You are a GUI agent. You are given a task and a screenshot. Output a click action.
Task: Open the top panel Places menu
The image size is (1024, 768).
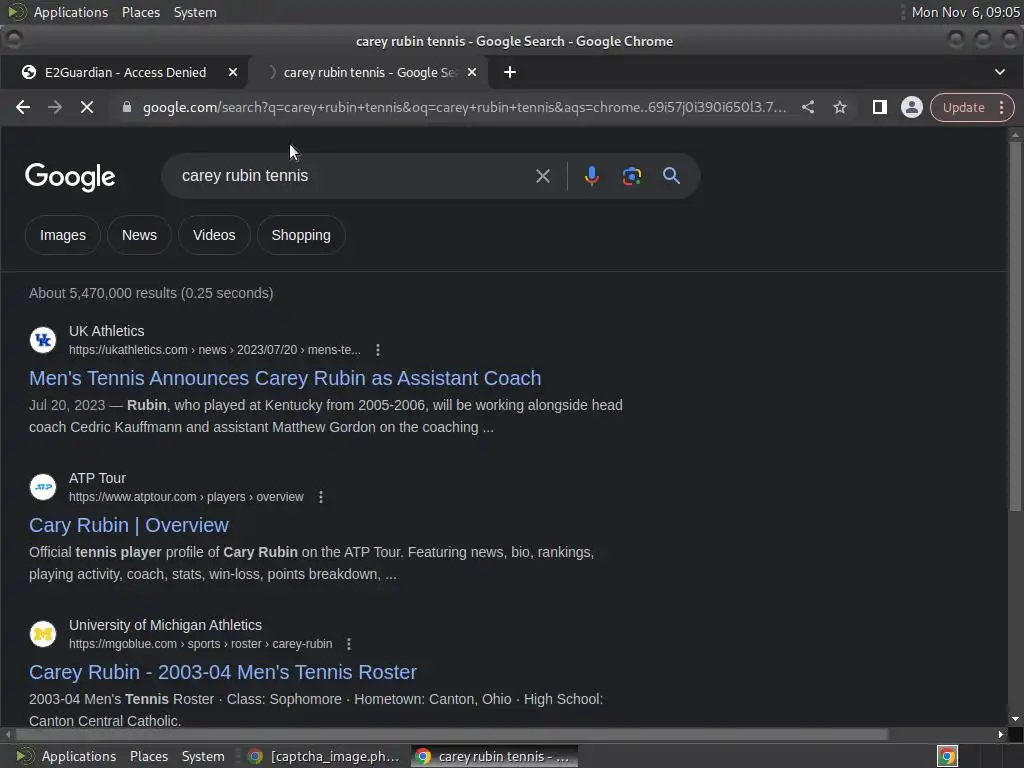point(141,12)
